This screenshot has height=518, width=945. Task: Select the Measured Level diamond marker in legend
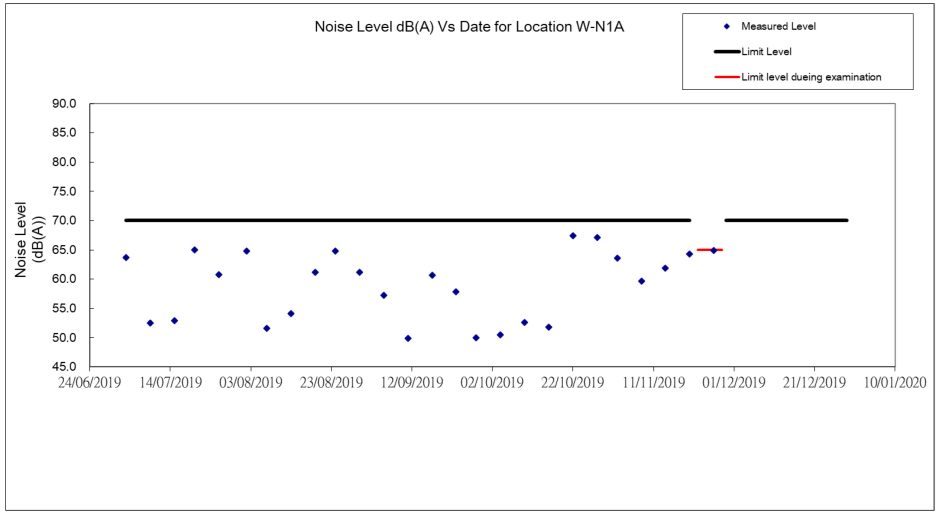point(726,26)
